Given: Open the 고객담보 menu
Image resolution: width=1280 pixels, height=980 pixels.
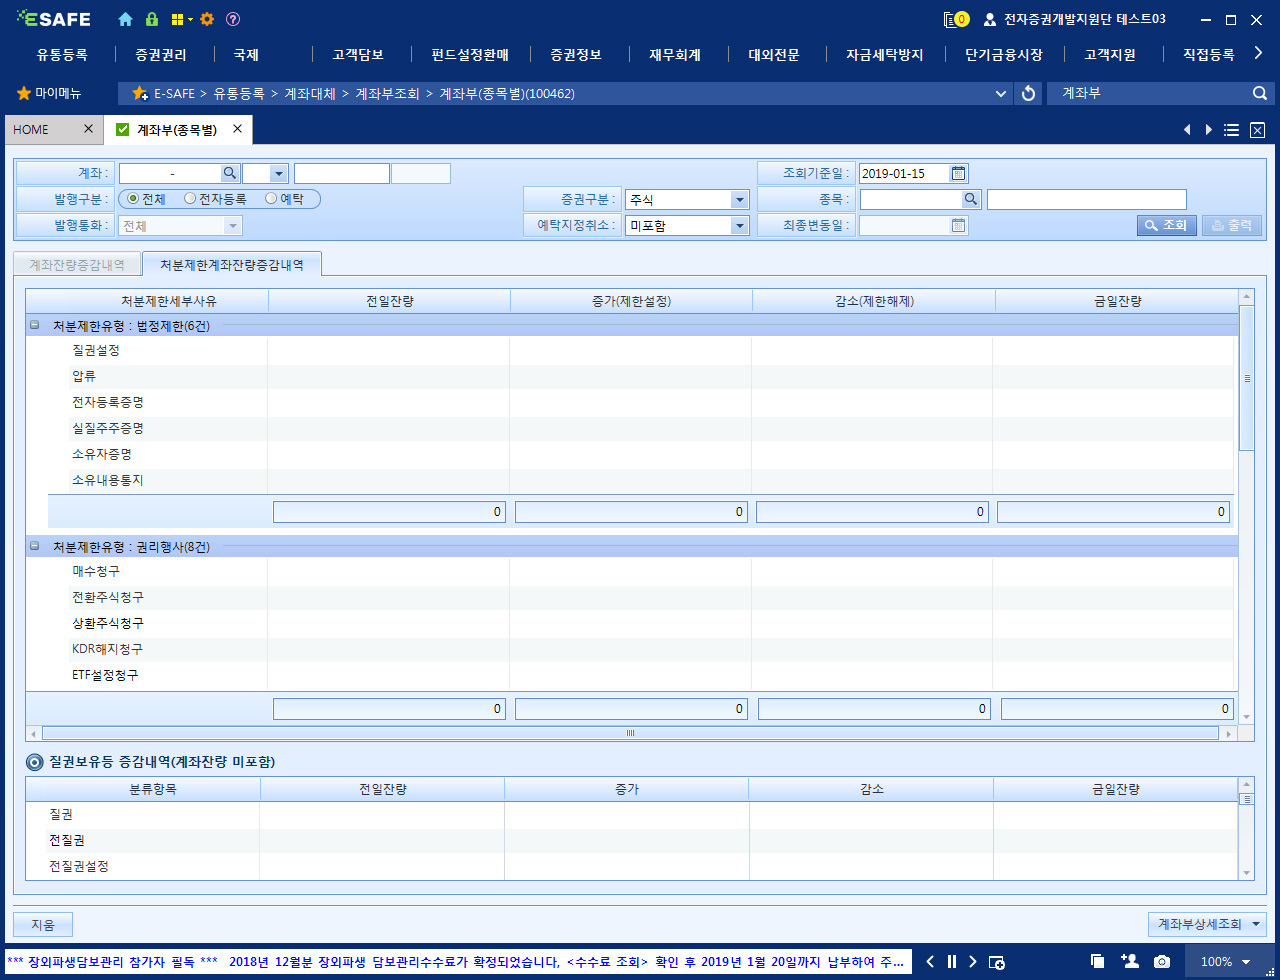Looking at the screenshot, I should (x=358, y=55).
